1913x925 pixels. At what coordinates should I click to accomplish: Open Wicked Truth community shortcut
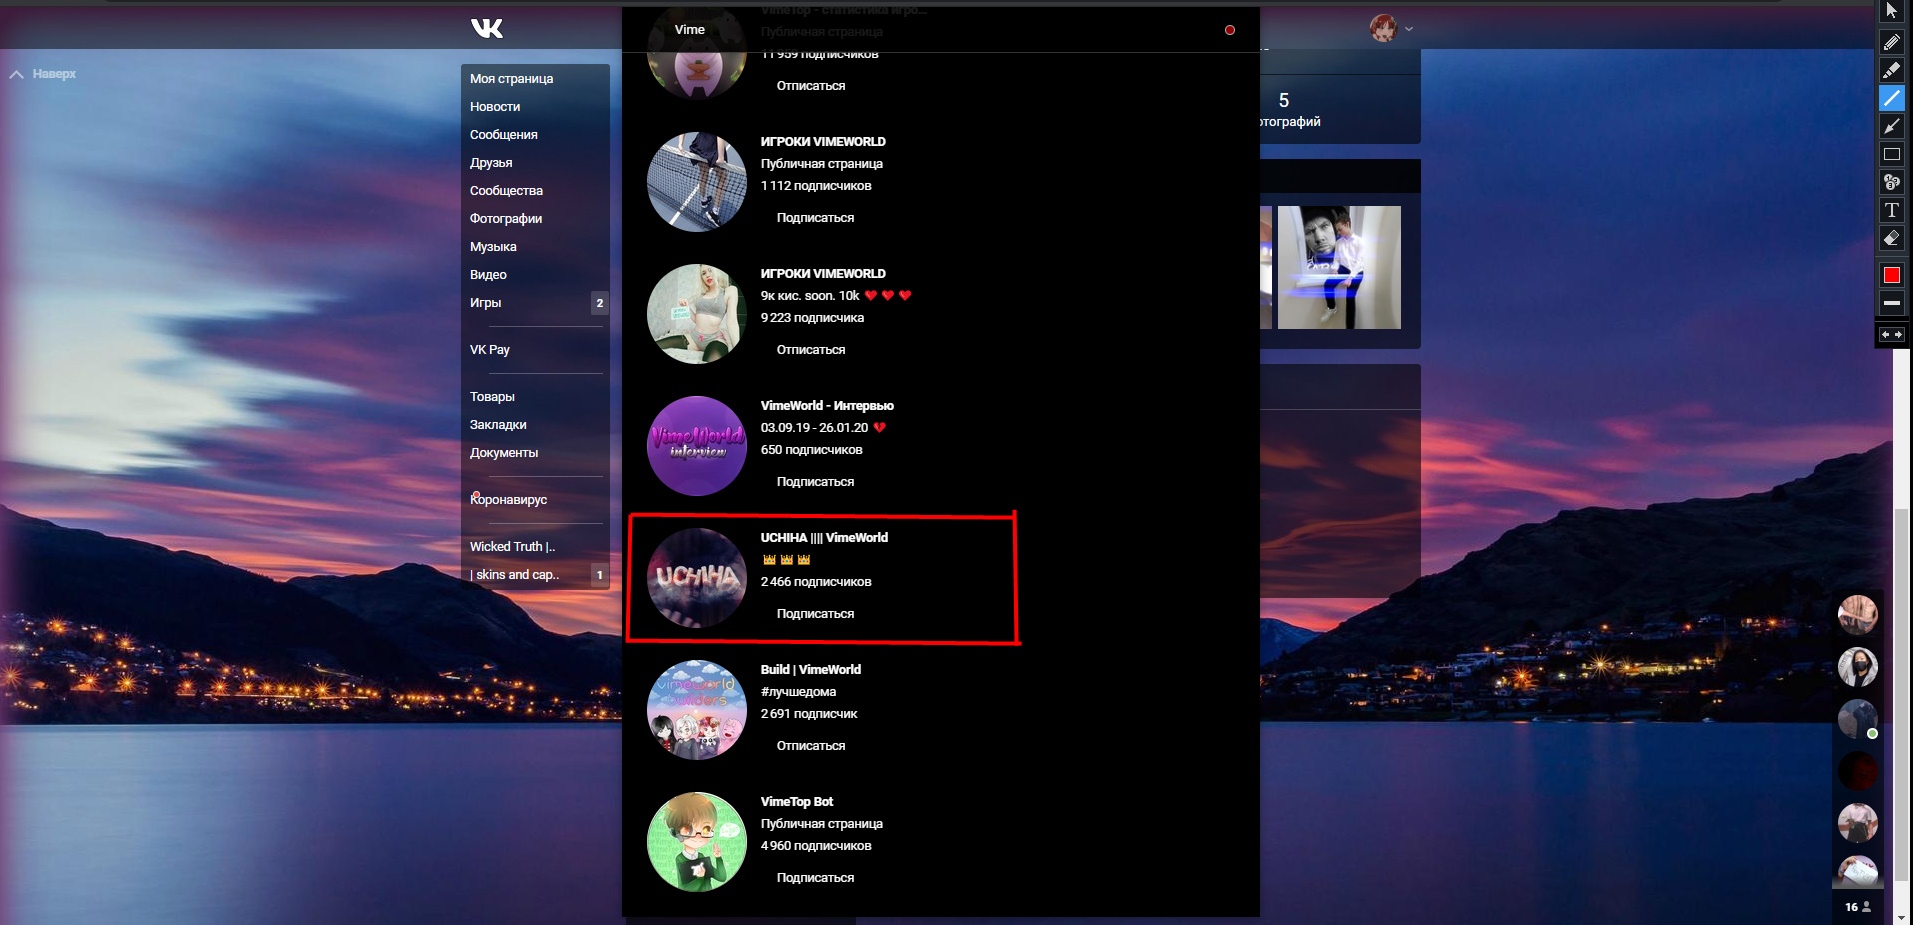coord(512,546)
